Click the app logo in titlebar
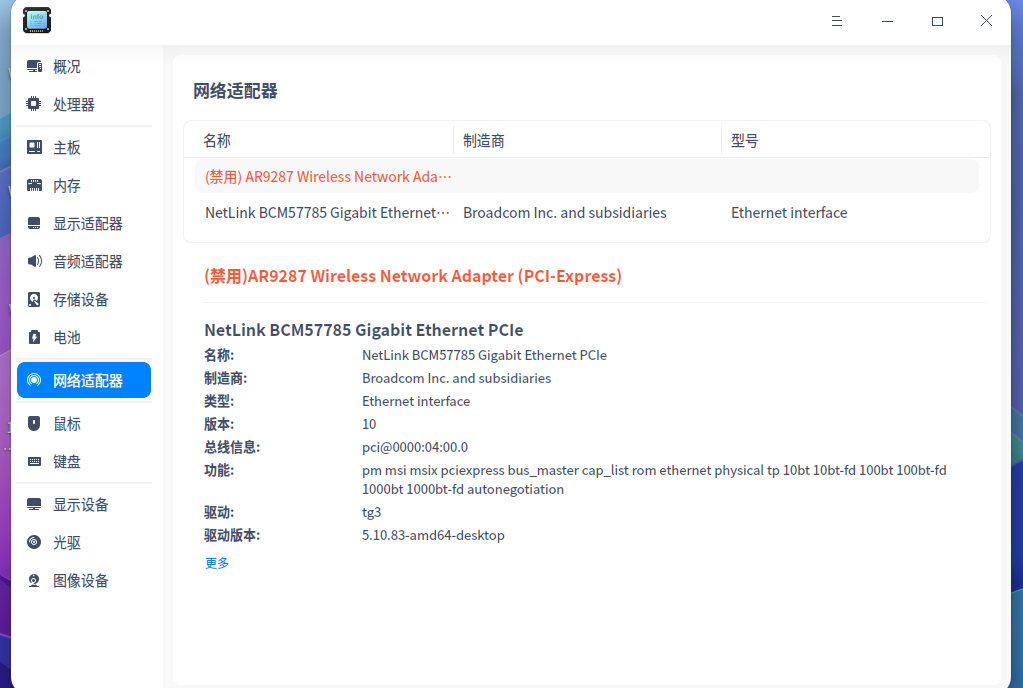The height and width of the screenshot is (688, 1023). tap(36, 20)
